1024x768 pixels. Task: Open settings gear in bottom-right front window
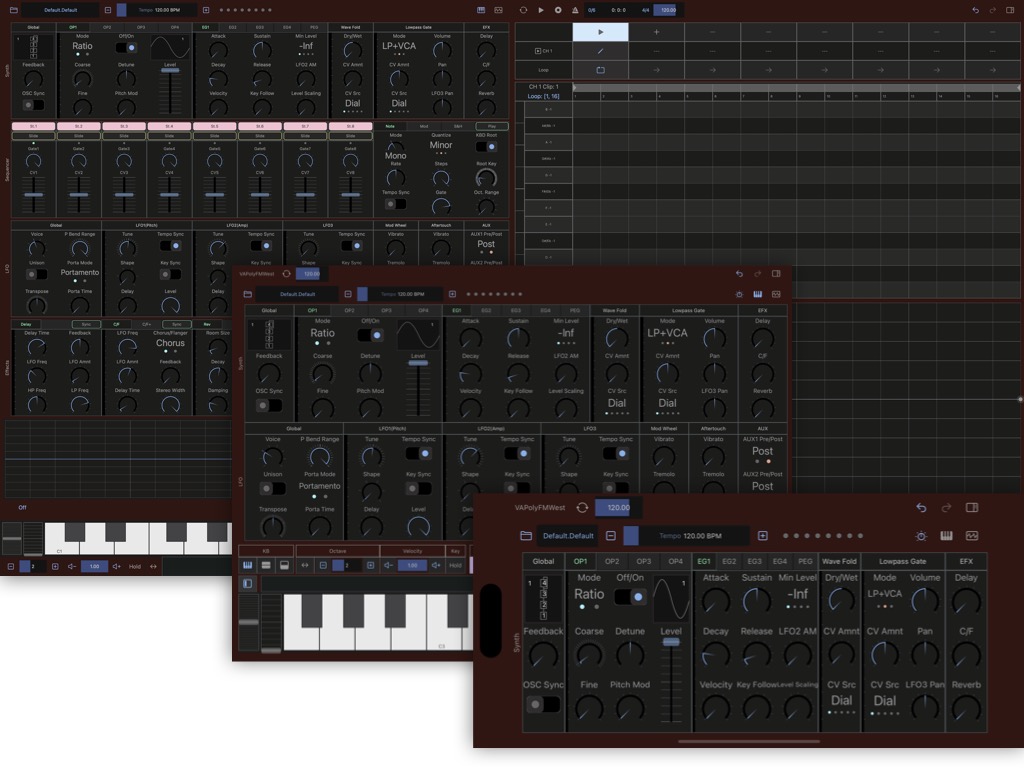(921, 536)
